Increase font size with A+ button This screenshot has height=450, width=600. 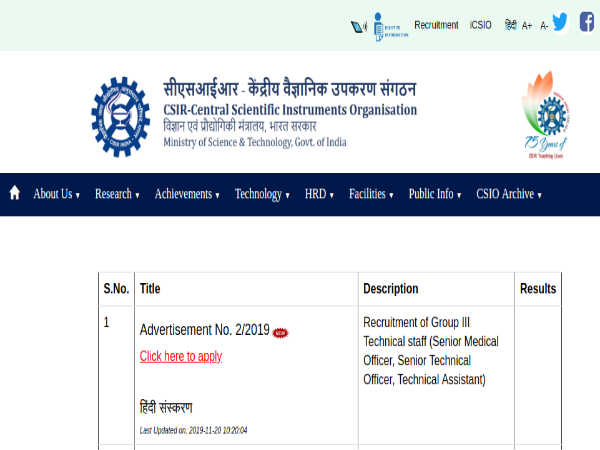(527, 26)
